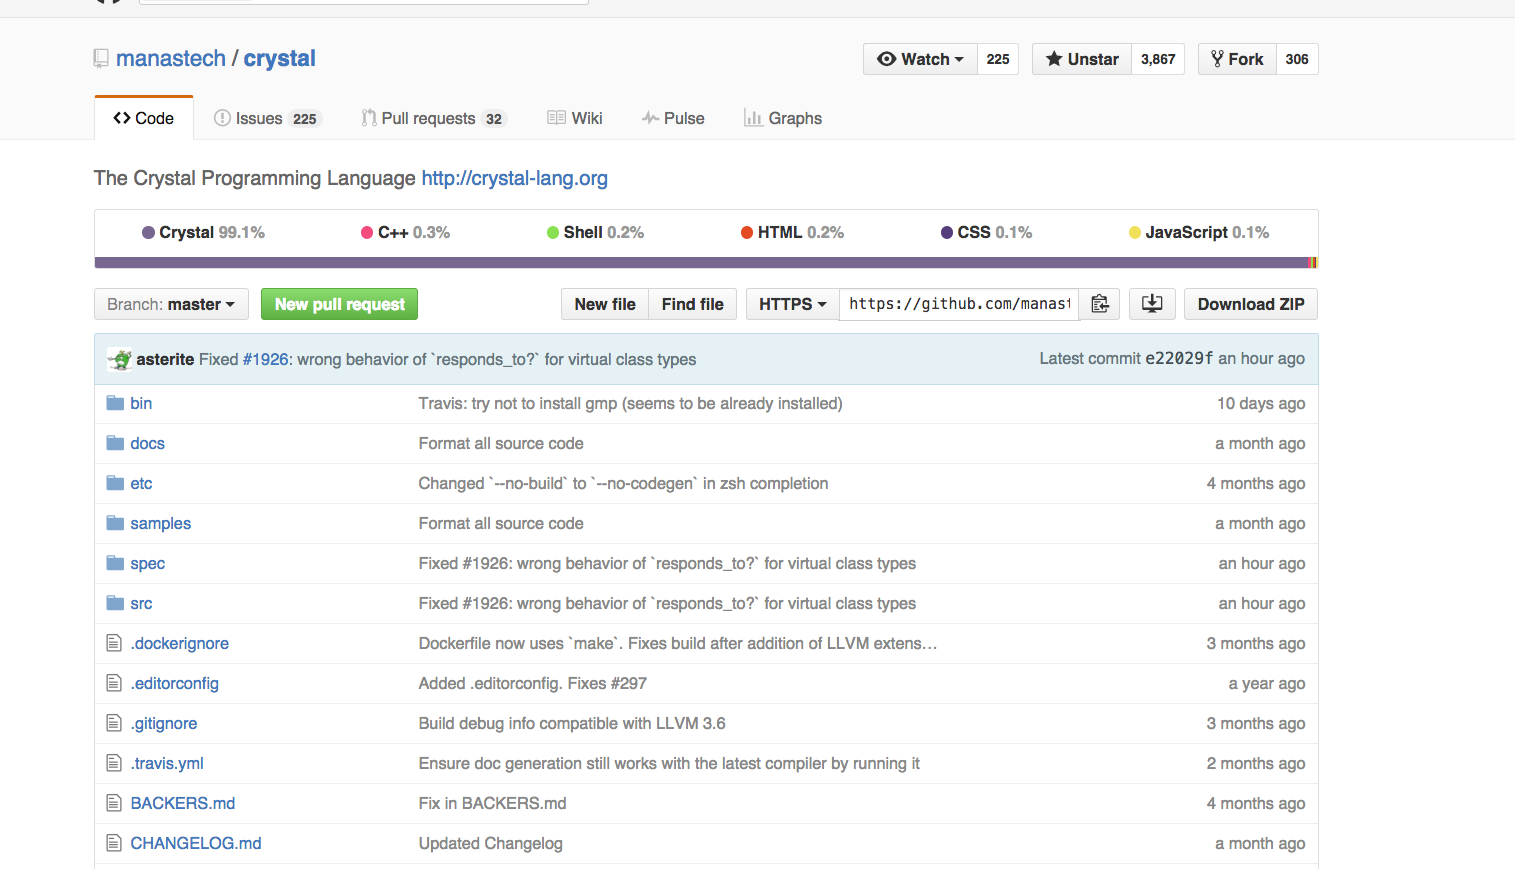Viewport: 1515px width, 869px height.
Task: Open the asterite author link
Action: click(x=165, y=359)
